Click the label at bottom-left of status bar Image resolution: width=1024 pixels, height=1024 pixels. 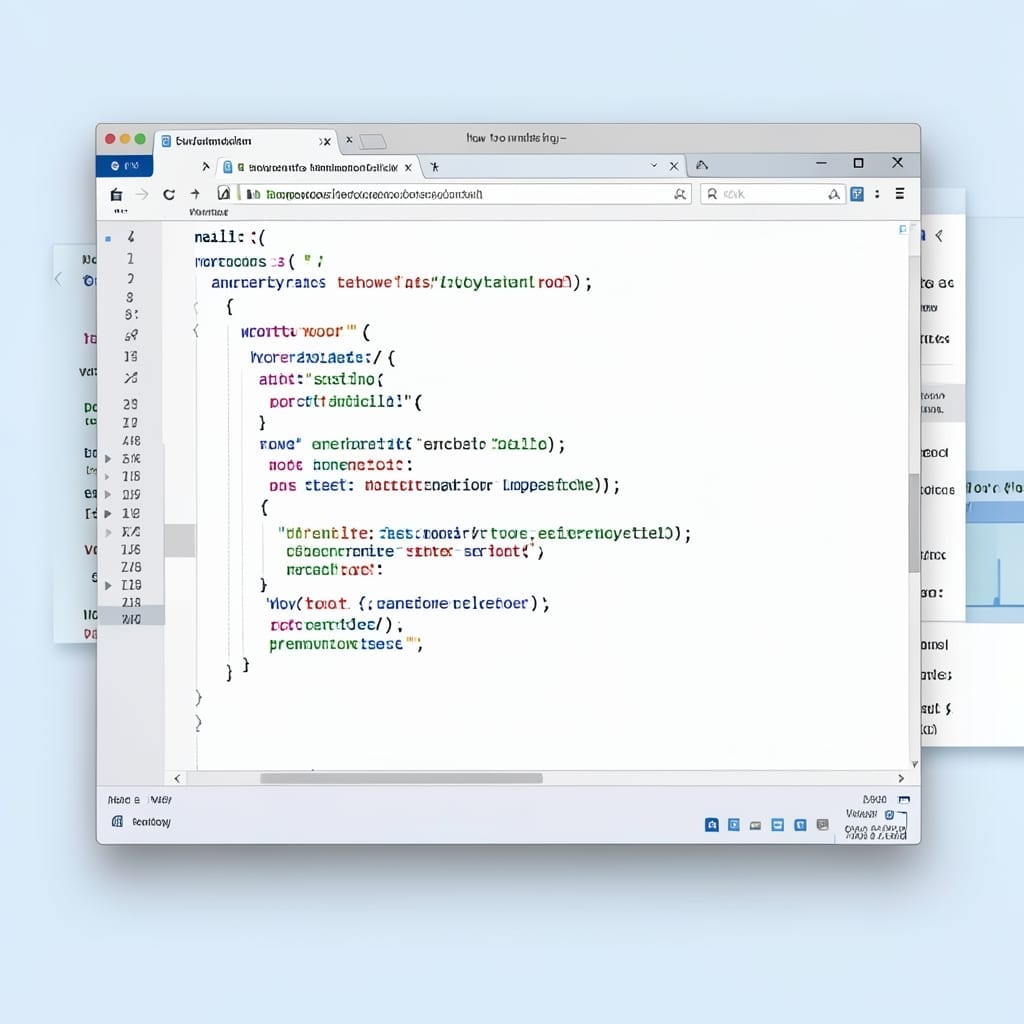click(x=151, y=822)
